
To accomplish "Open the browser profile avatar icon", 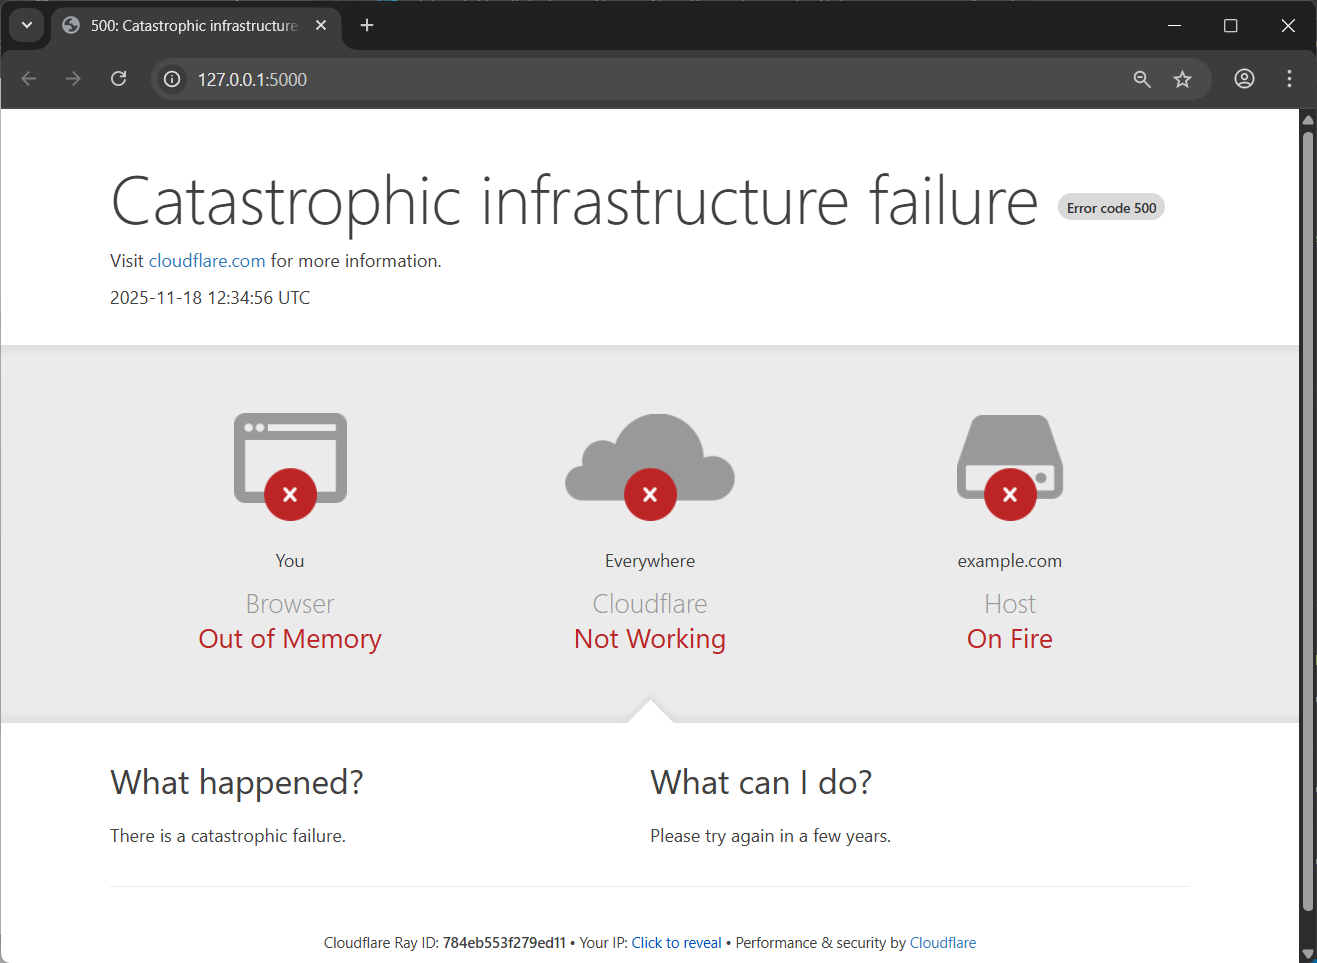I will 1243,78.
